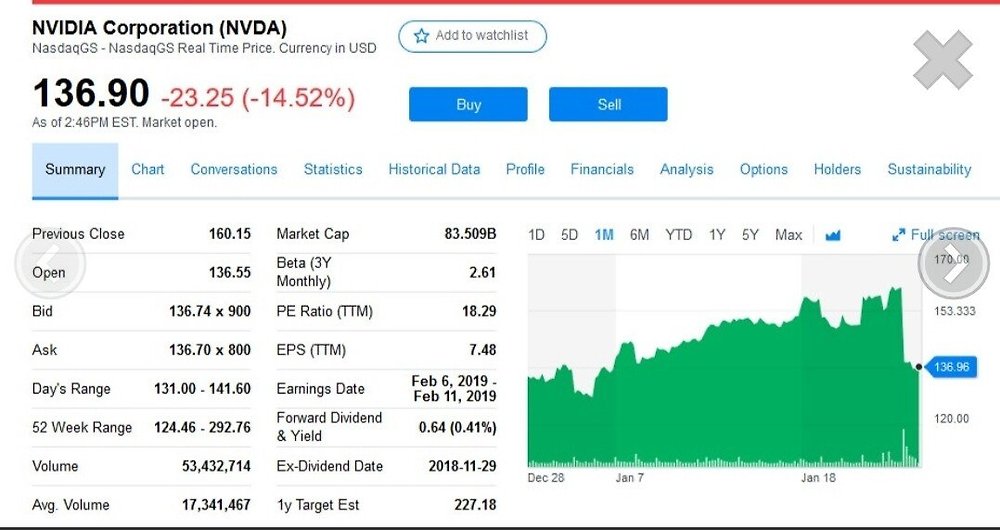The image size is (1000, 530).
Task: Open chart in Full screen
Action: coord(936,235)
